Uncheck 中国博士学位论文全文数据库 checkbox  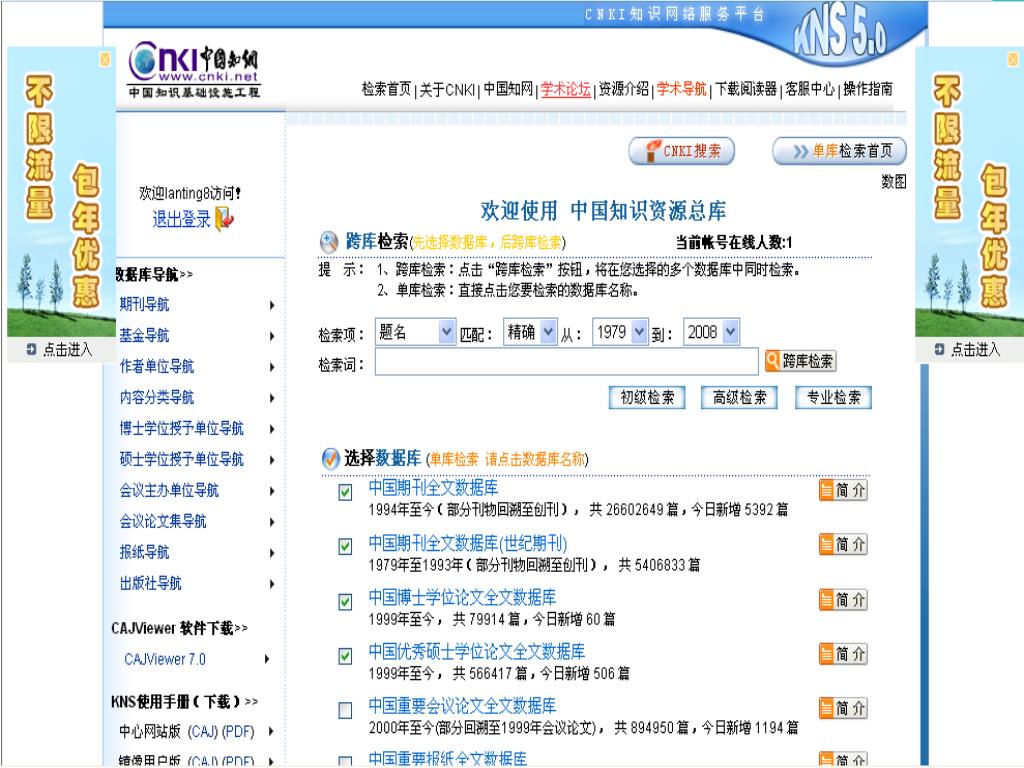pos(345,601)
